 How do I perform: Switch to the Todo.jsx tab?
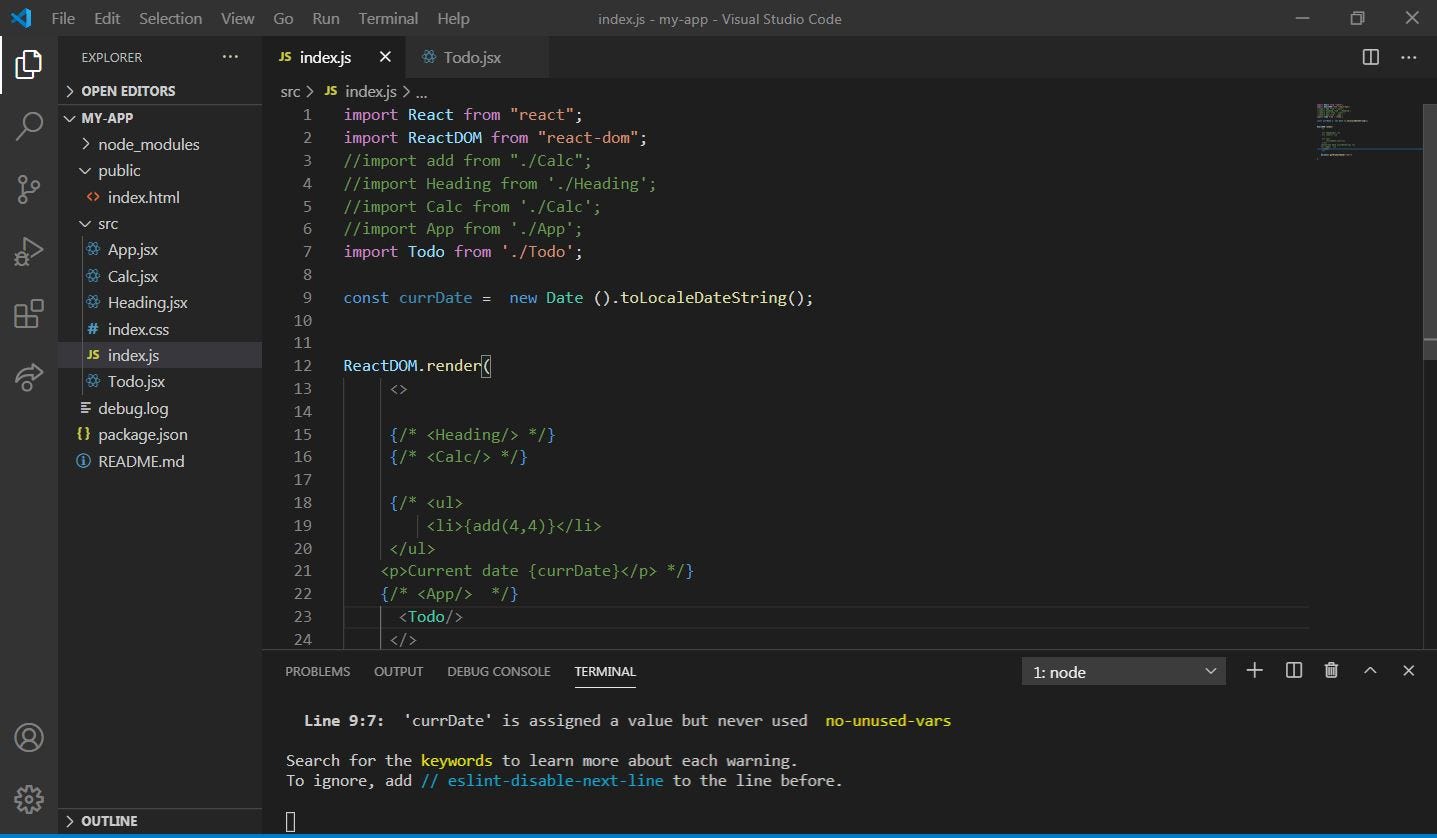(470, 57)
